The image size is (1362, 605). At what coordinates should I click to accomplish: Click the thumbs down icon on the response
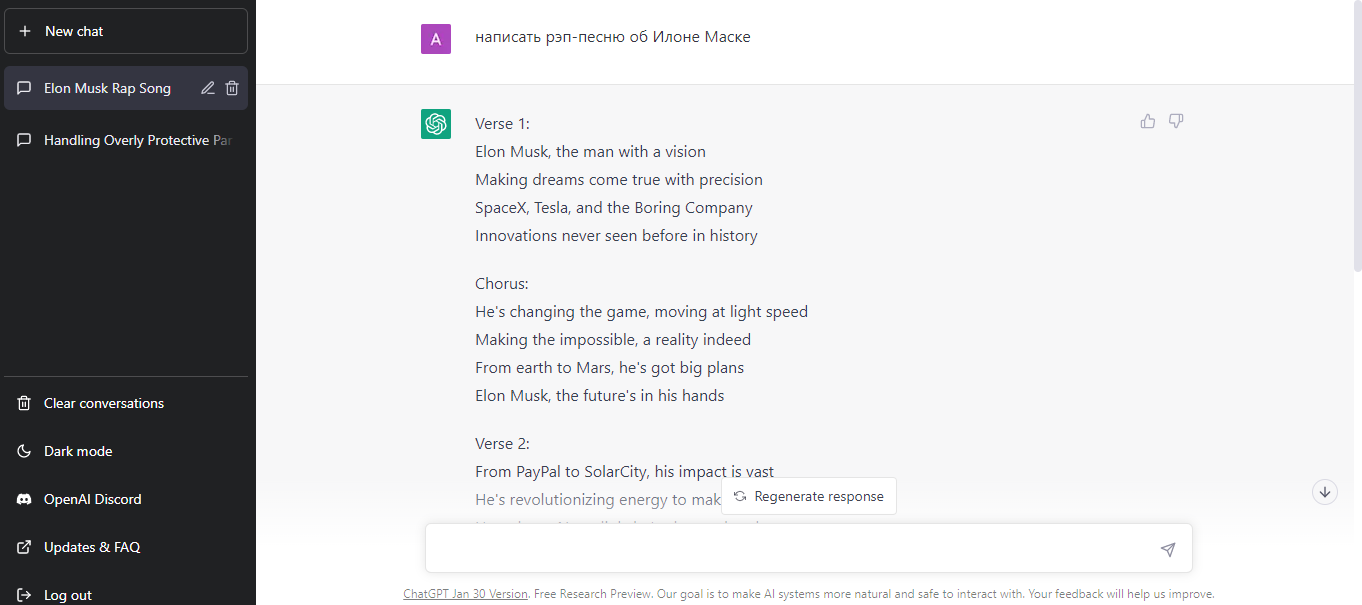(1176, 121)
